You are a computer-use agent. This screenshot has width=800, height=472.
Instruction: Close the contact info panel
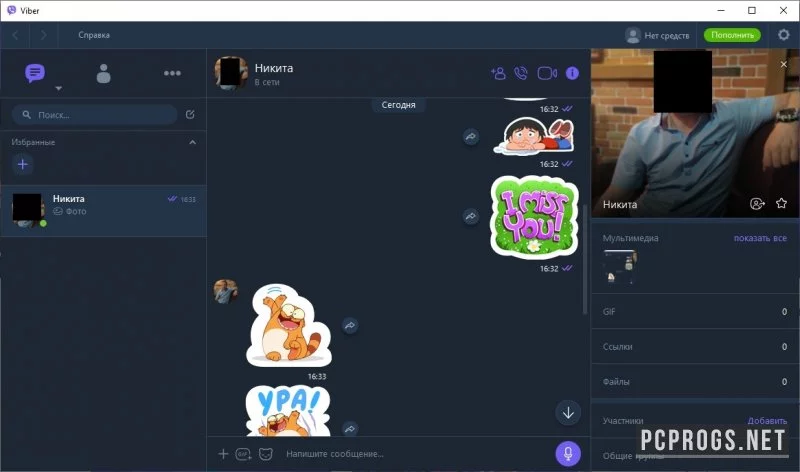[784, 64]
